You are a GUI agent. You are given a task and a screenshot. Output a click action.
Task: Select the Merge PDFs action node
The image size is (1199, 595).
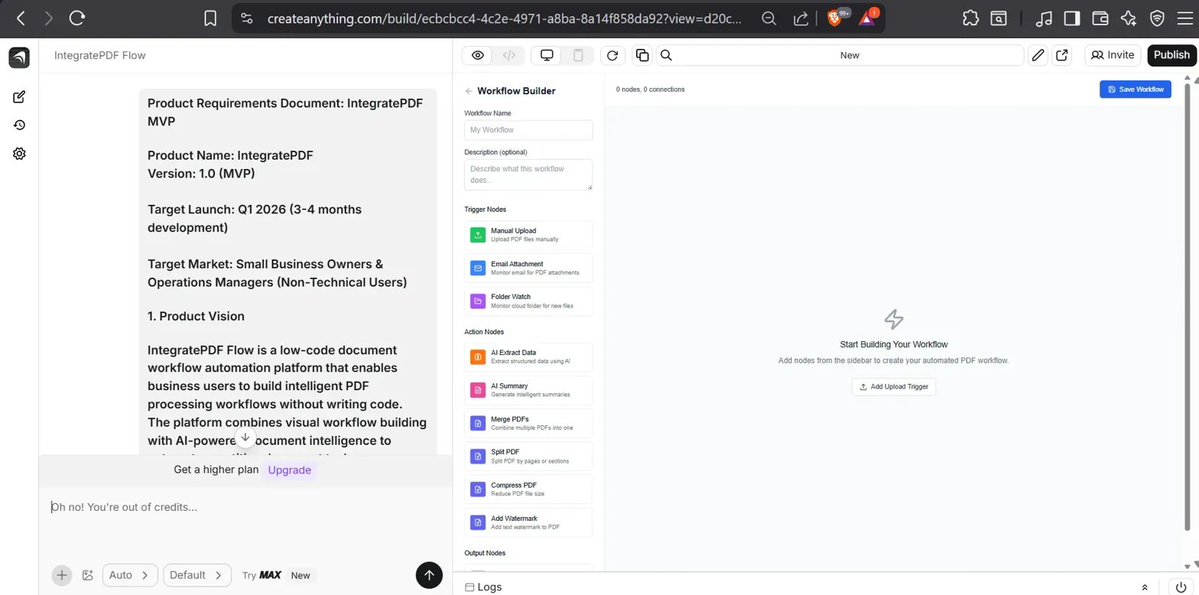pyautogui.click(x=530, y=421)
